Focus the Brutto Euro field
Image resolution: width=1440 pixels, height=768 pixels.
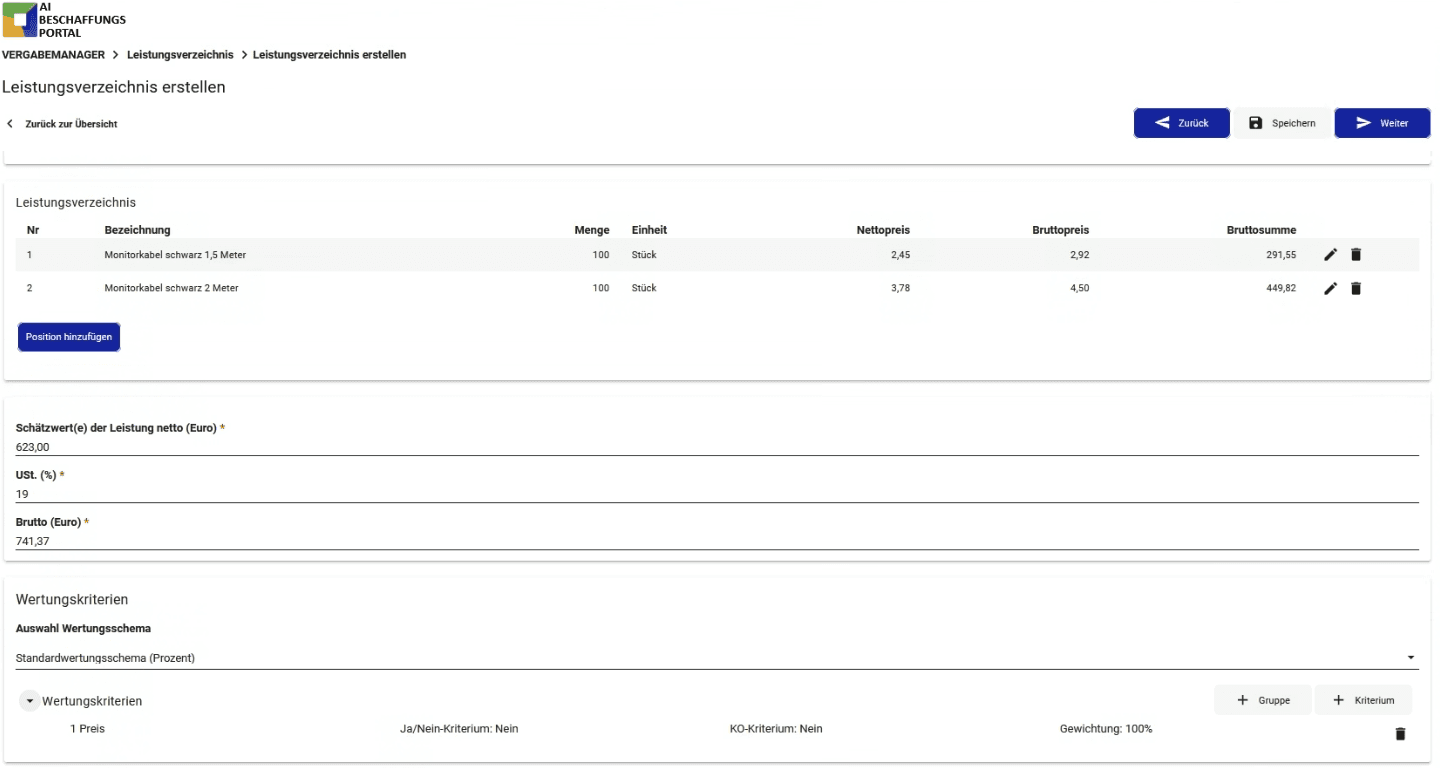[717, 541]
